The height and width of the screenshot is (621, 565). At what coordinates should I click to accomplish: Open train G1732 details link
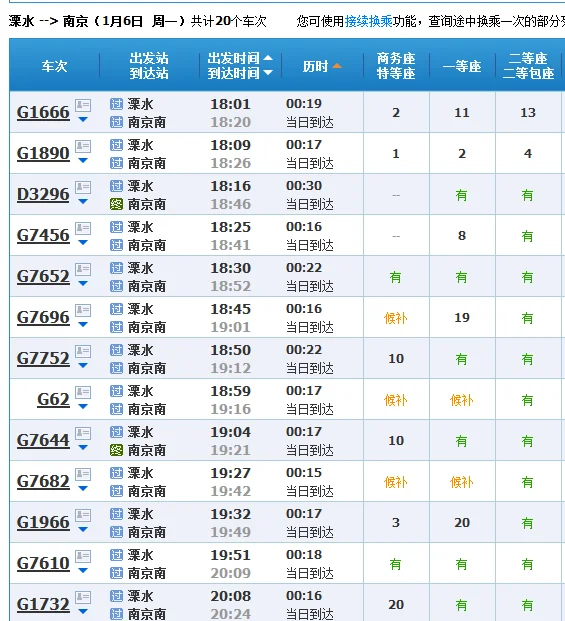pyautogui.click(x=43, y=604)
